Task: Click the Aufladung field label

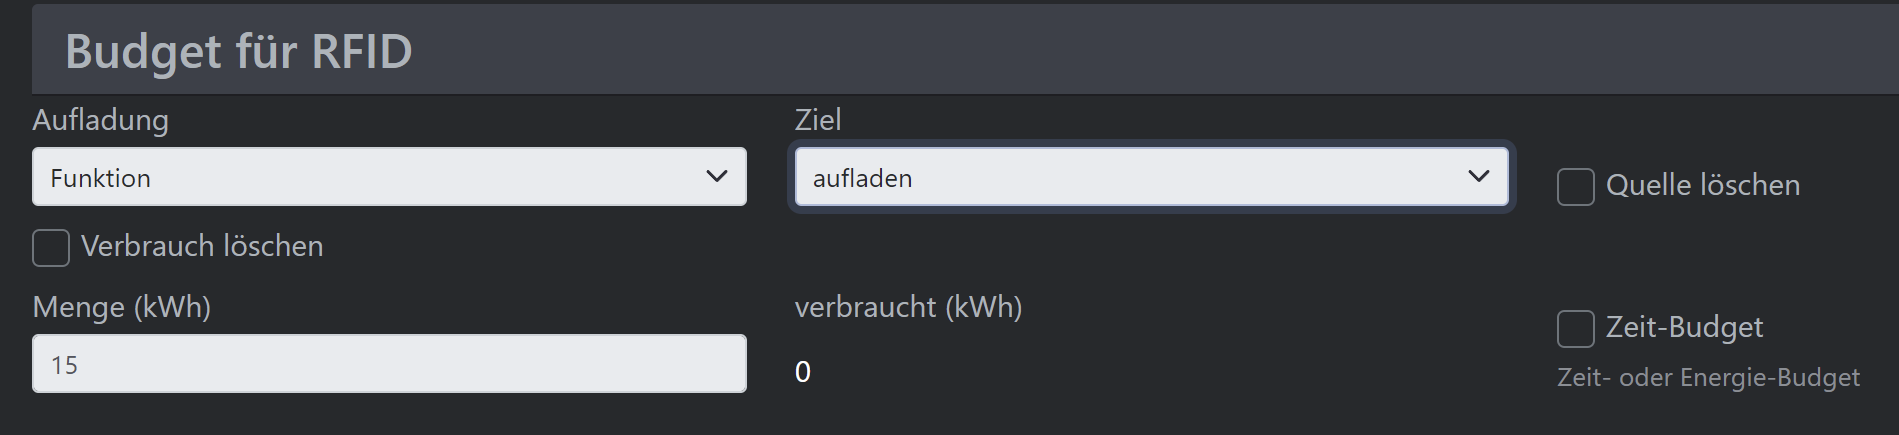Action: tap(100, 120)
